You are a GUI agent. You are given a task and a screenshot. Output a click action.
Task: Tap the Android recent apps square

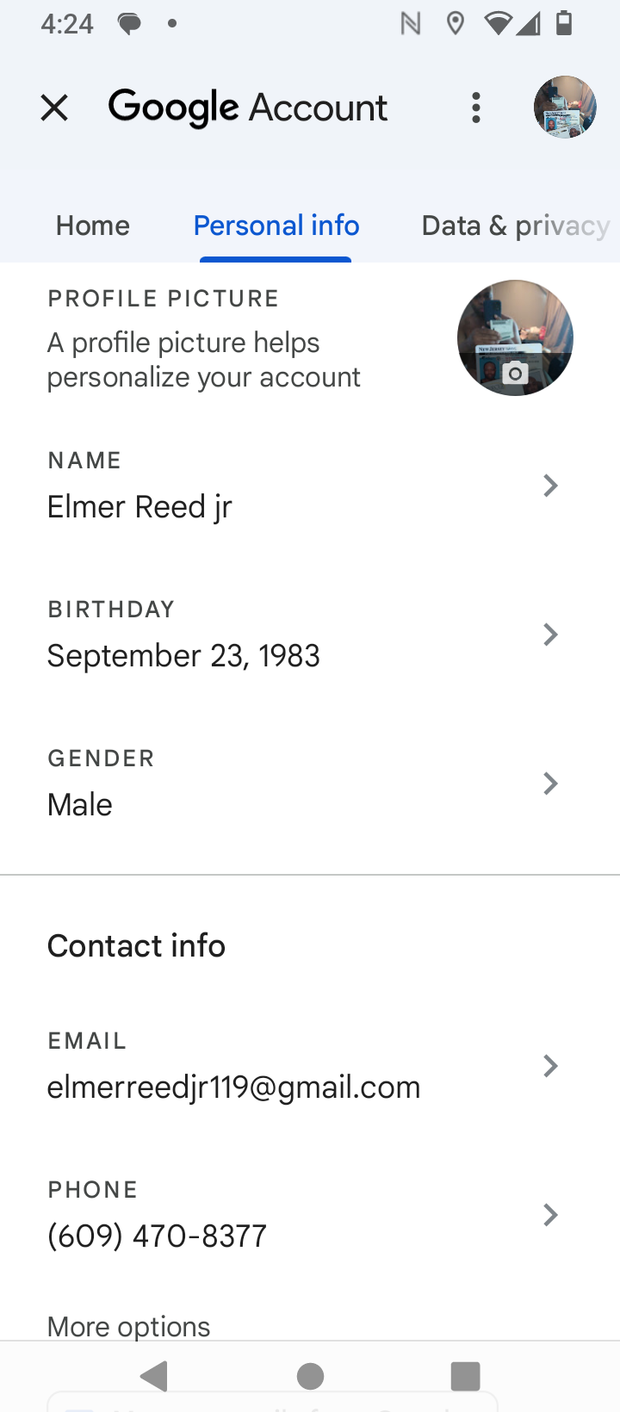(465, 1376)
